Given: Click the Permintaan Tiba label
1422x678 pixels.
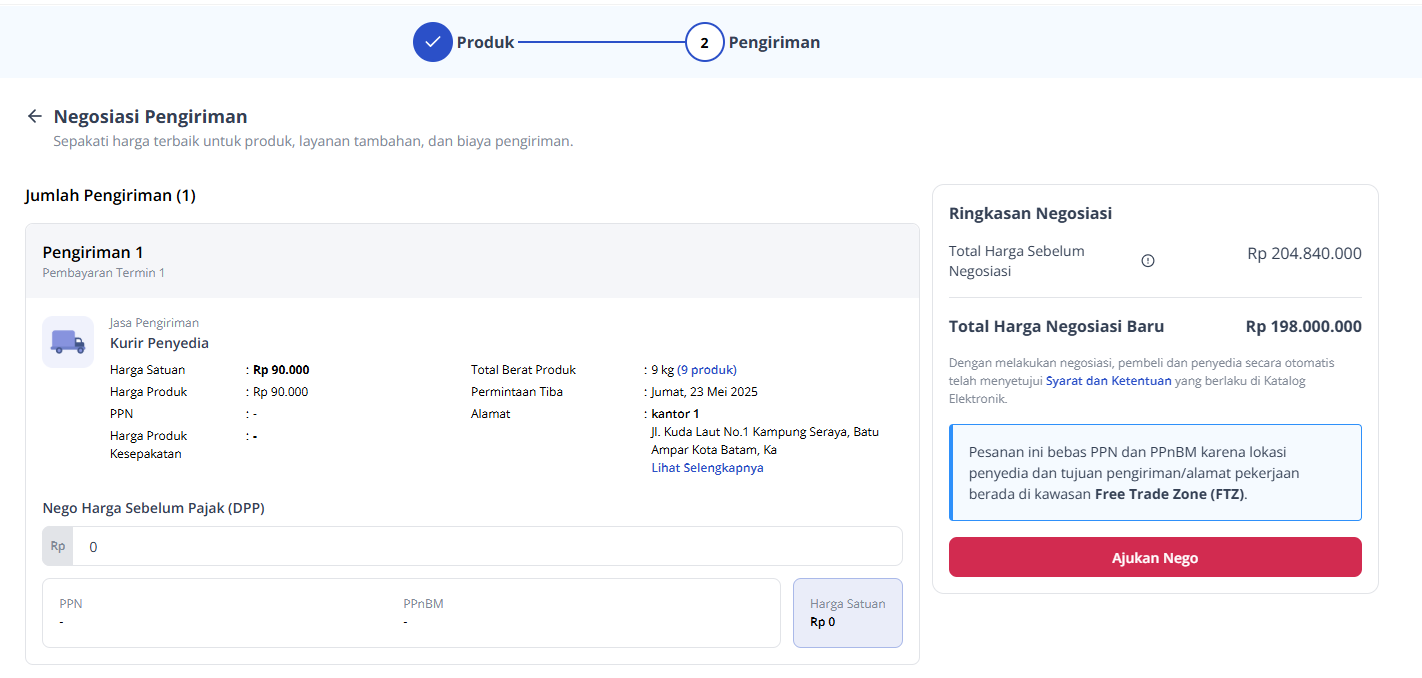Looking at the screenshot, I should coord(516,392).
